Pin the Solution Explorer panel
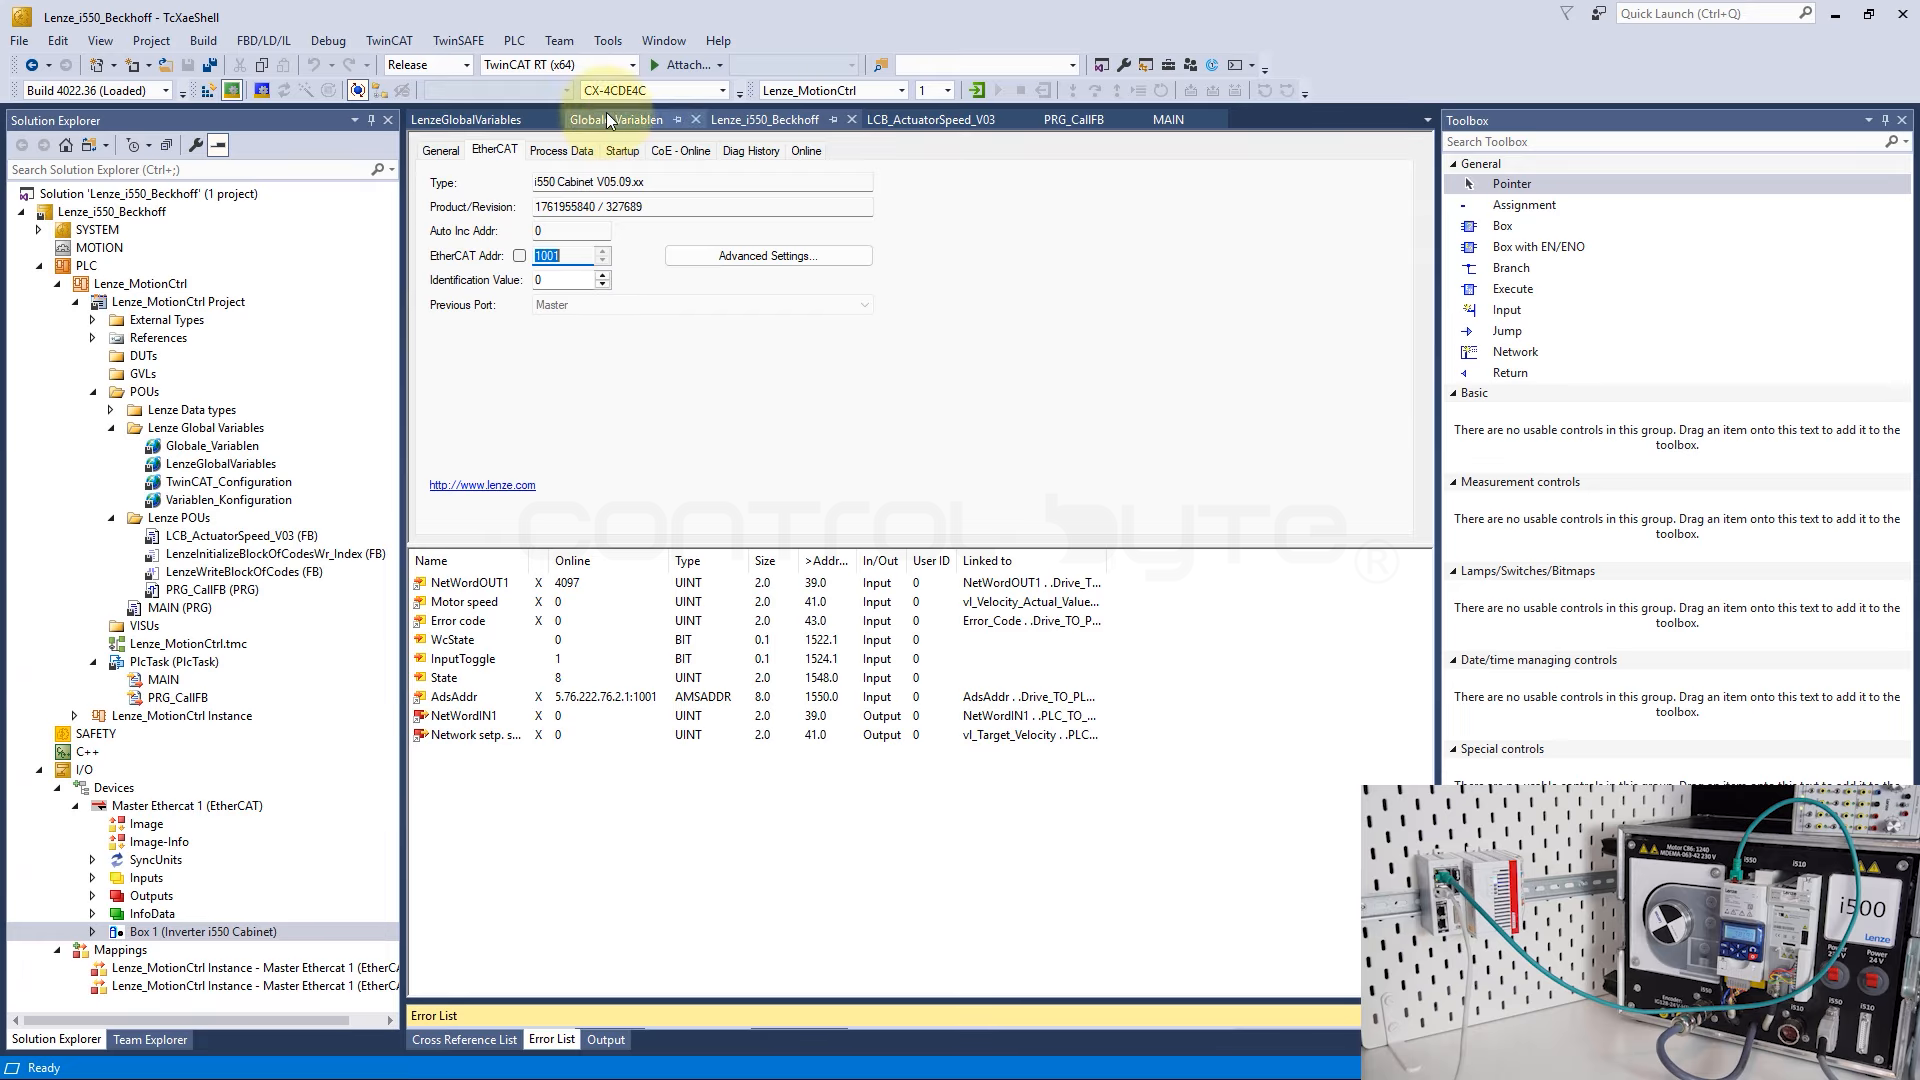 point(371,120)
